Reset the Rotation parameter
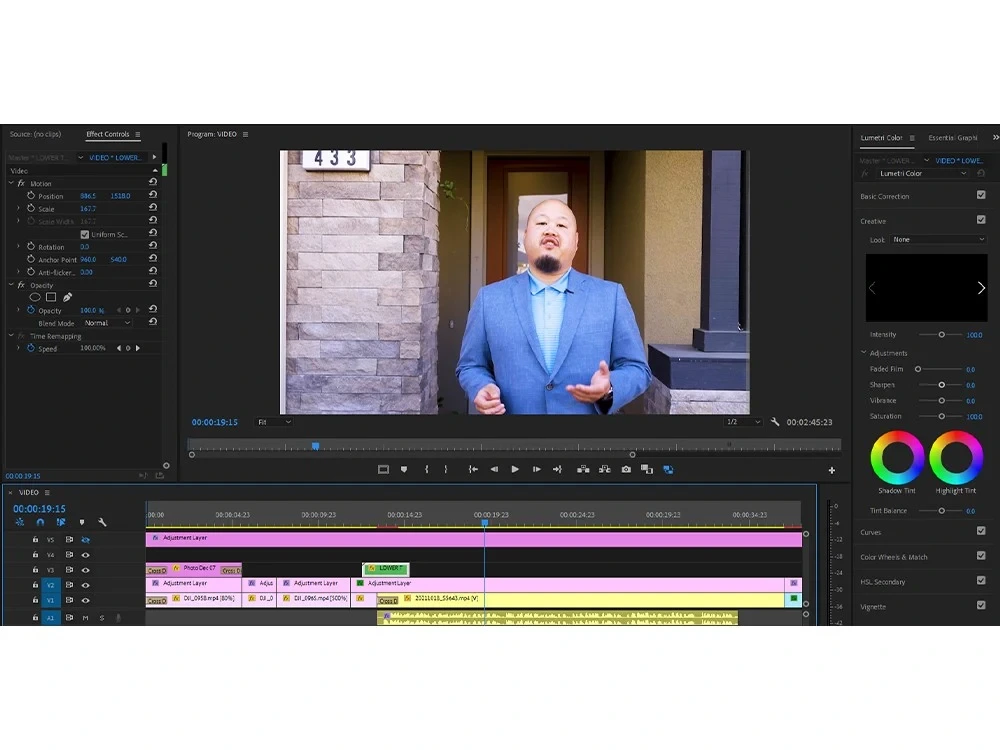Viewport: 1000px width, 750px height. click(153, 246)
